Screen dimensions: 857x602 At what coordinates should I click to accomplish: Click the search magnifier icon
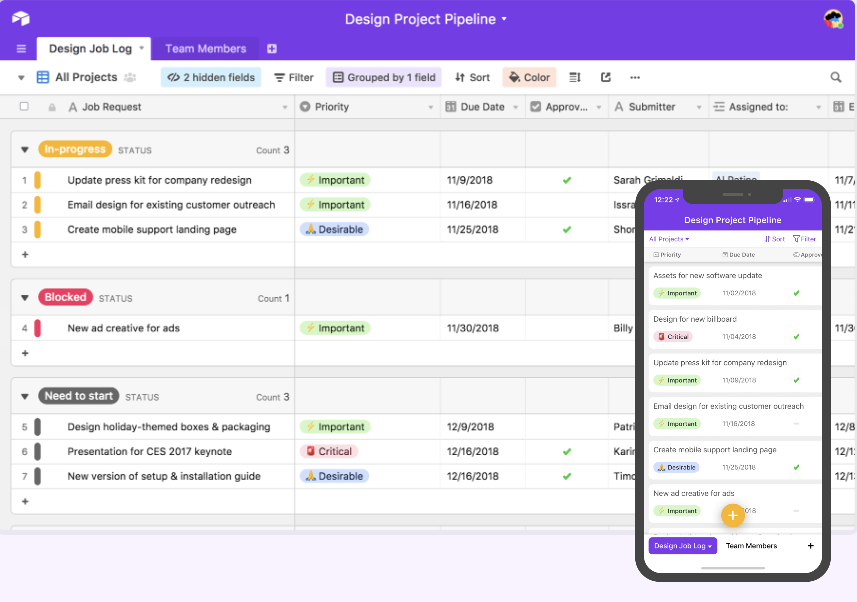coord(836,77)
